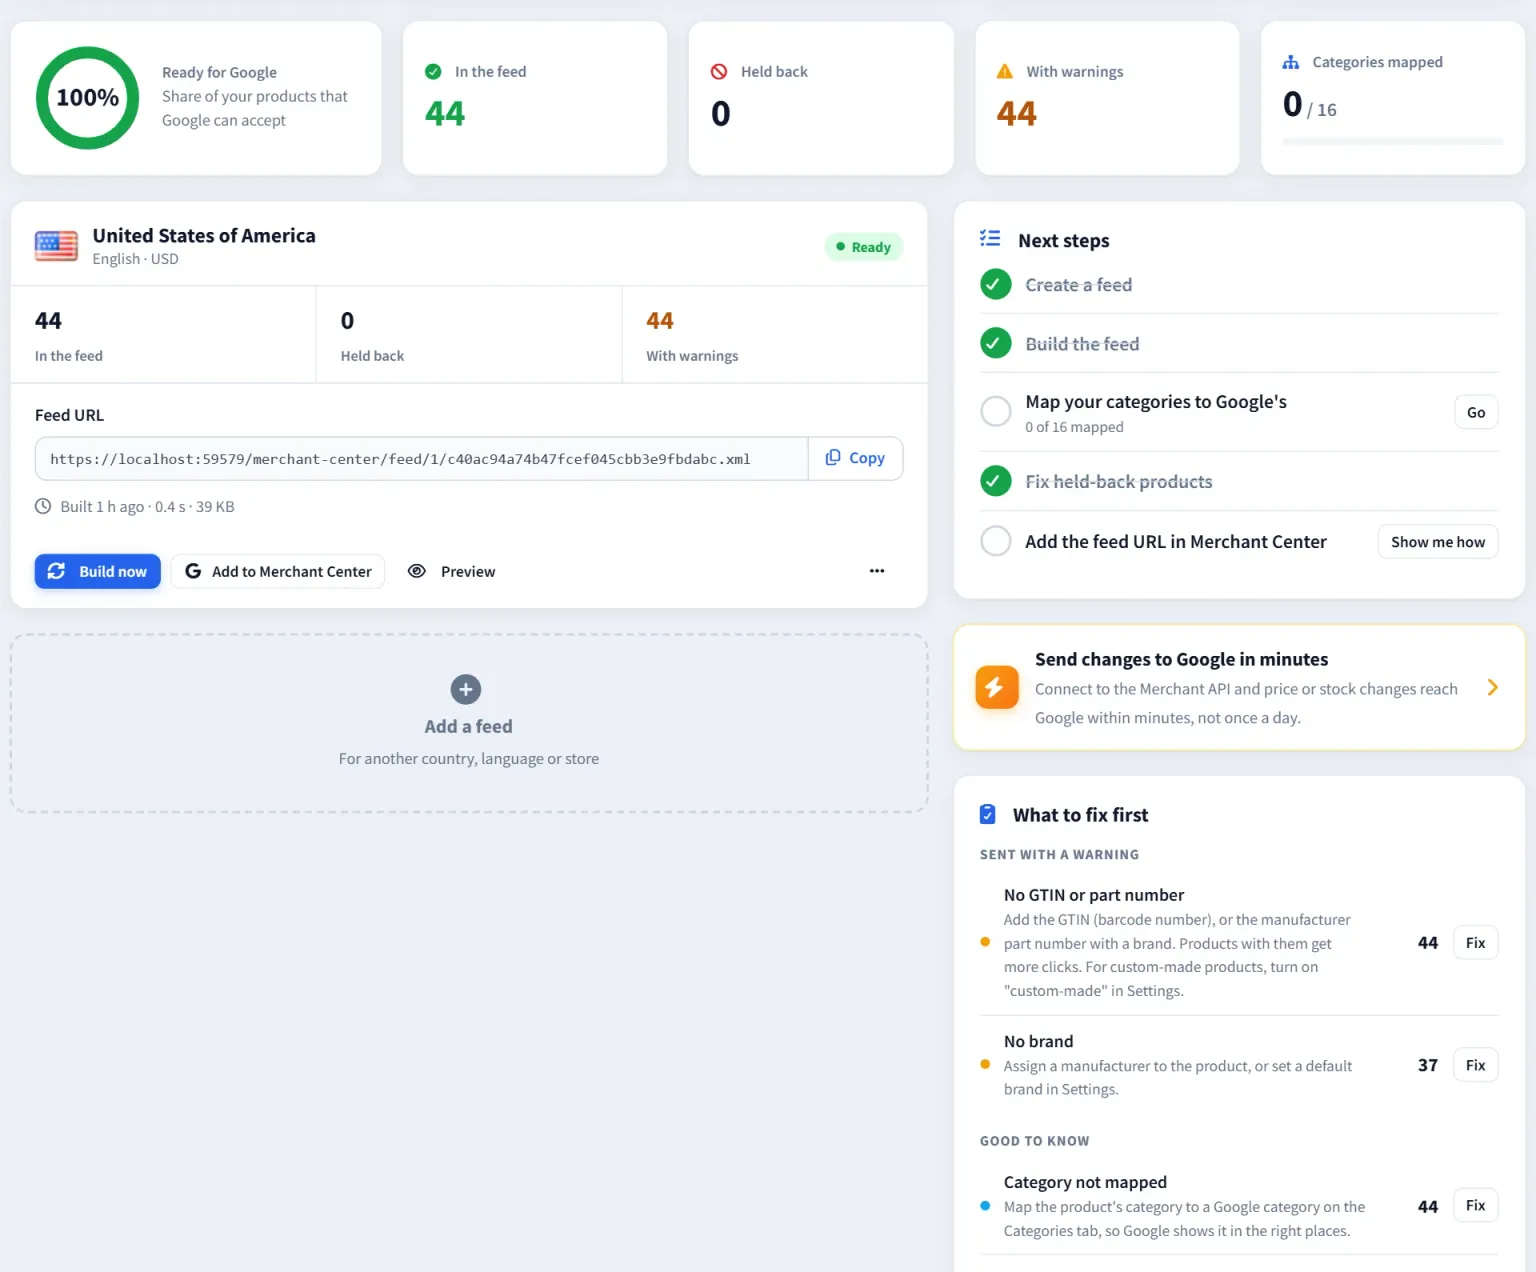Click the '0 of 16 mapped' text
Screen dimensions: 1536x1272
click(1074, 427)
